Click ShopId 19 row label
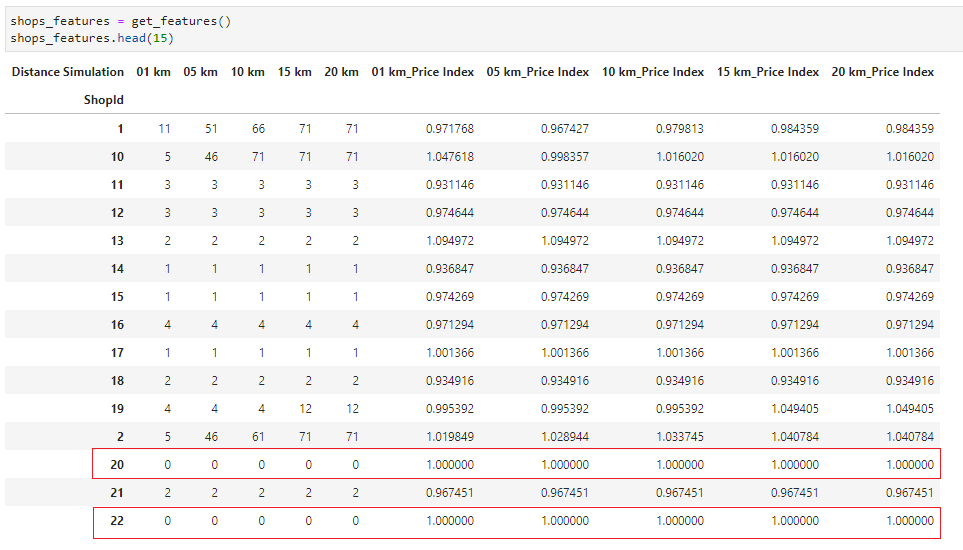963x550 pixels. click(x=117, y=409)
